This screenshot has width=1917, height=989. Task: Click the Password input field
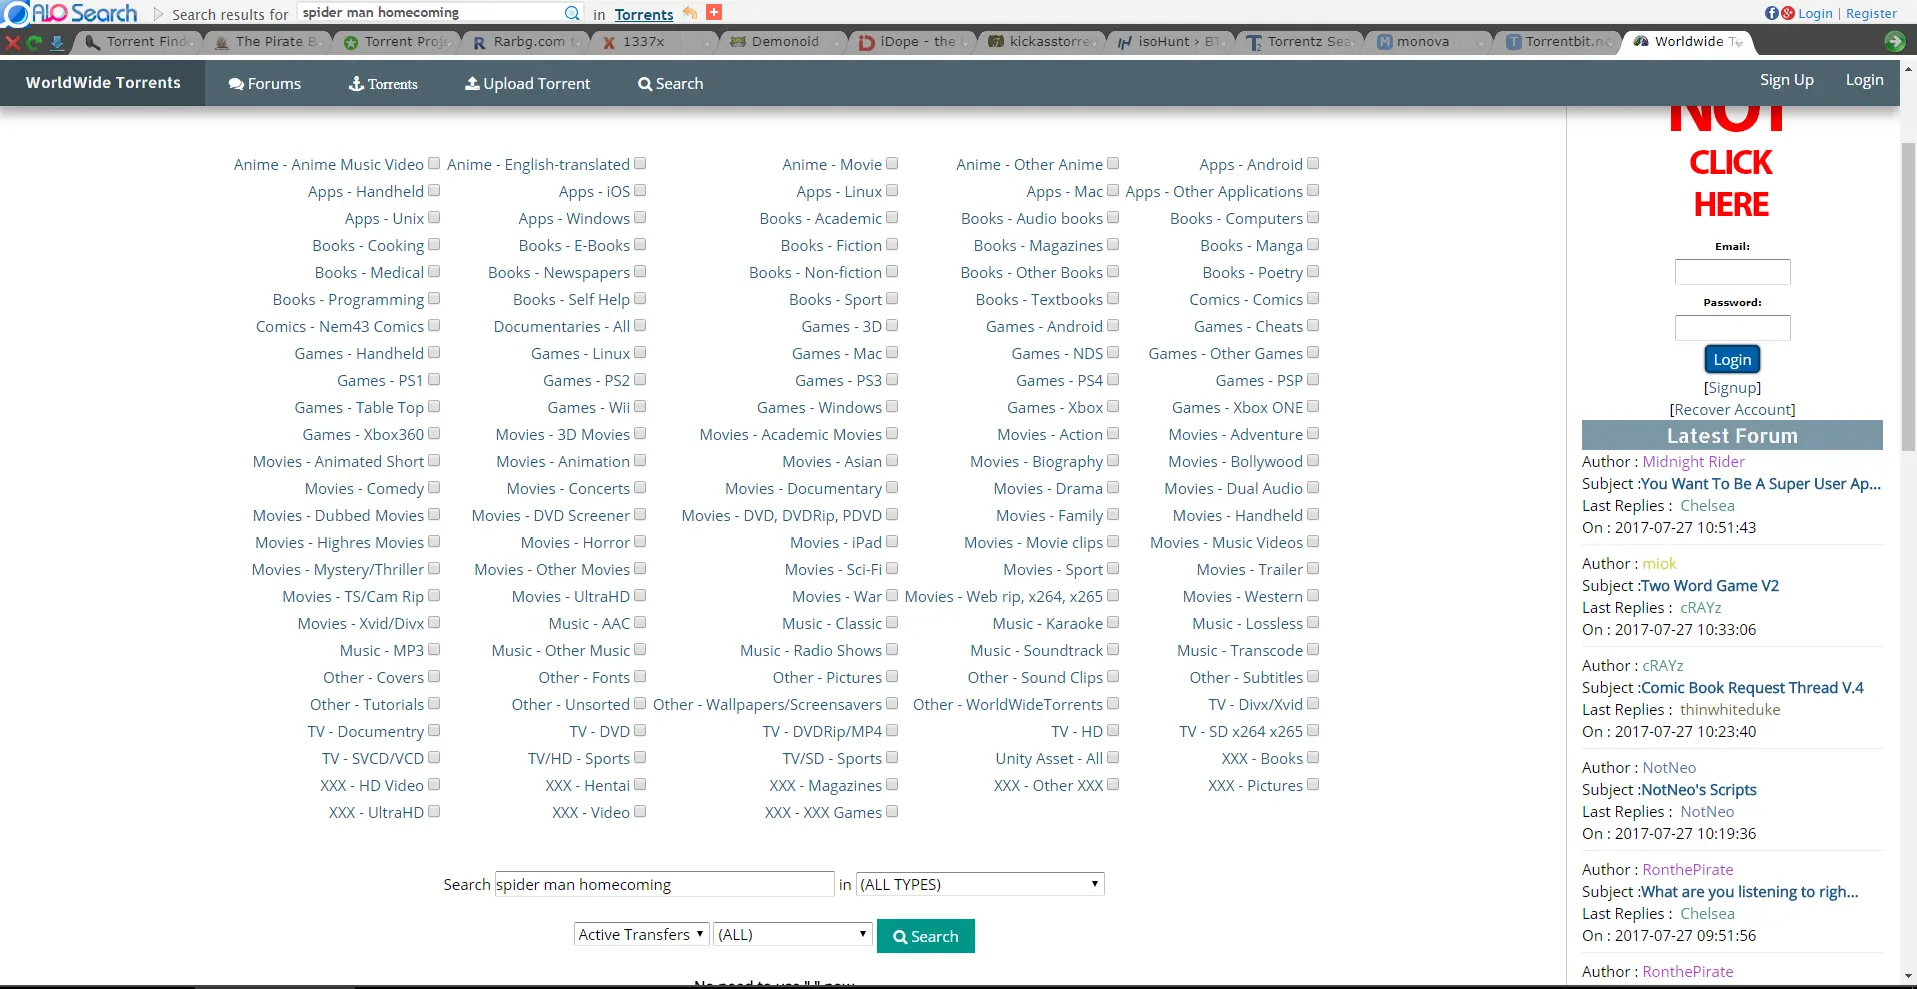pyautogui.click(x=1732, y=328)
